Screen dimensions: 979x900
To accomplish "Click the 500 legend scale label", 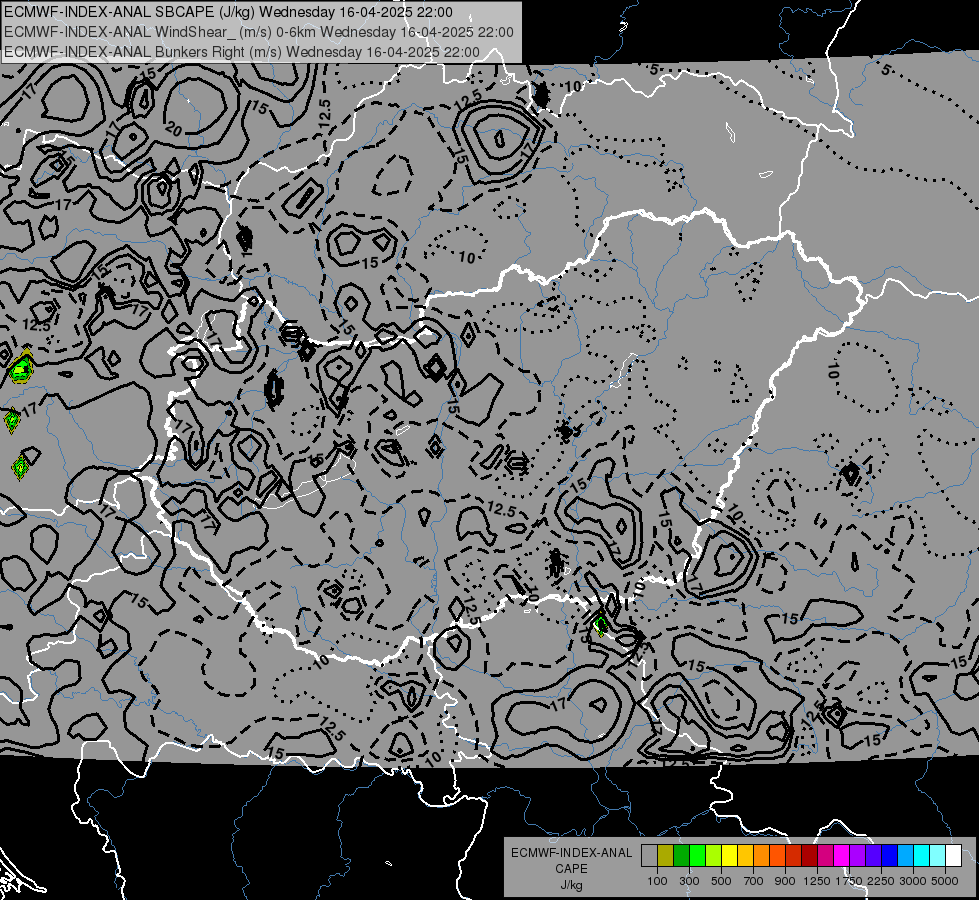I will coord(721,881).
